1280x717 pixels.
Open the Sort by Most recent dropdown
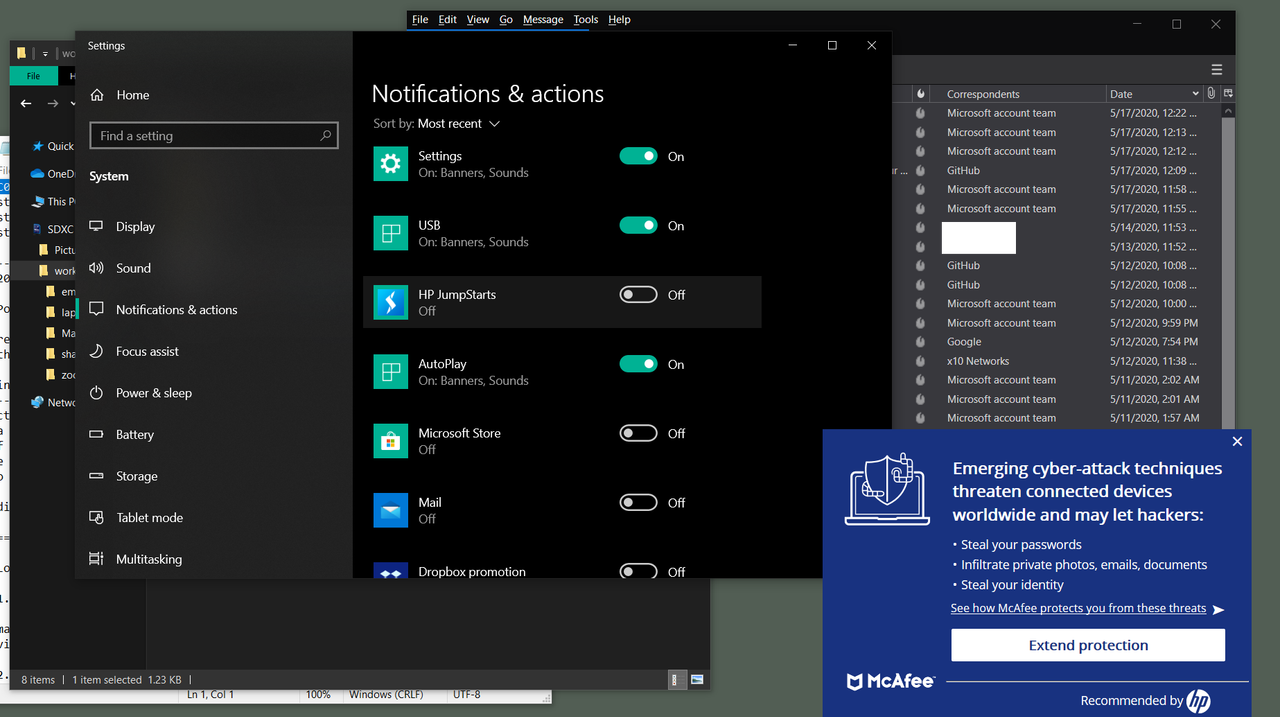tap(458, 124)
